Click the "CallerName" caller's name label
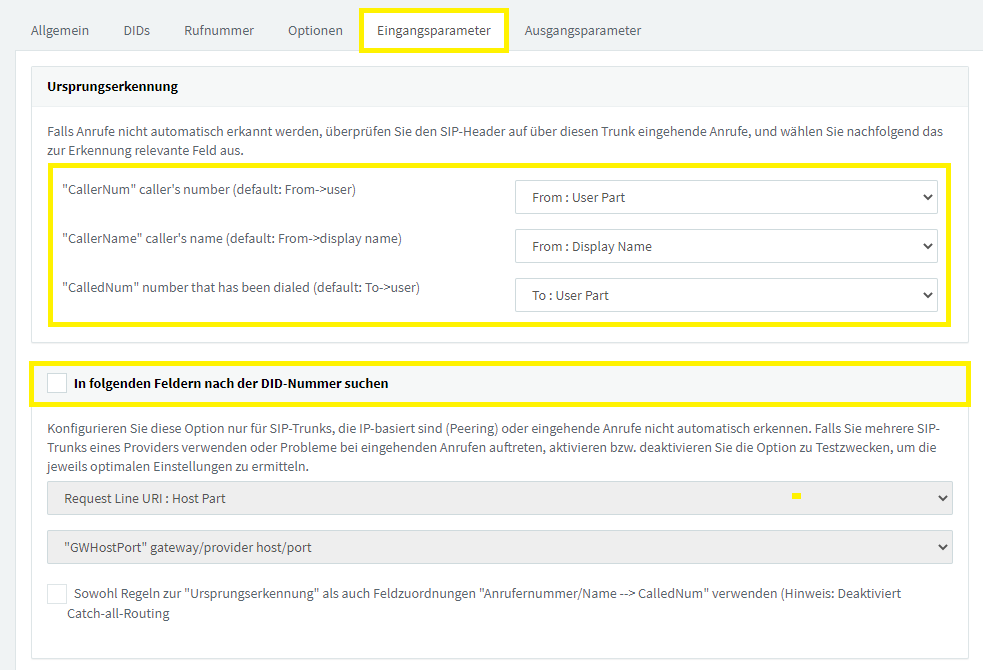Screen dimensions: 983x670 click(x=232, y=238)
